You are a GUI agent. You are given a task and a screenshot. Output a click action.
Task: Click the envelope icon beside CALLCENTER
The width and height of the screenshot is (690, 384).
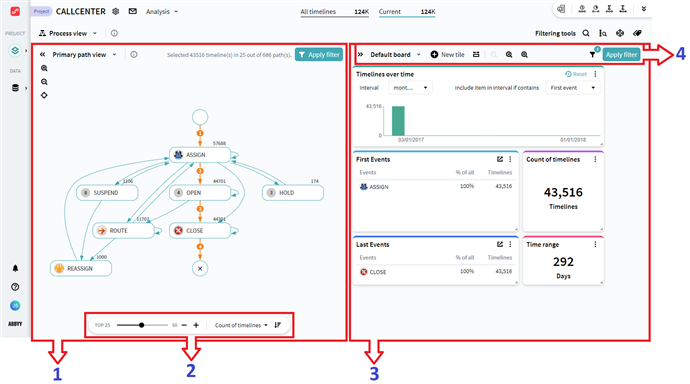click(x=132, y=11)
